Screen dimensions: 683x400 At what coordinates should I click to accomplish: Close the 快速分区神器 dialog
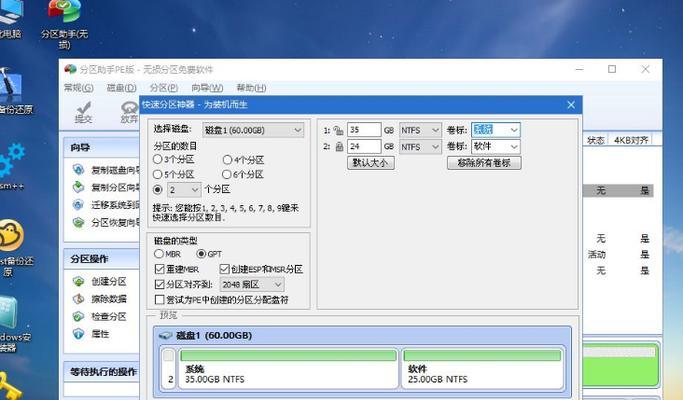coord(571,105)
